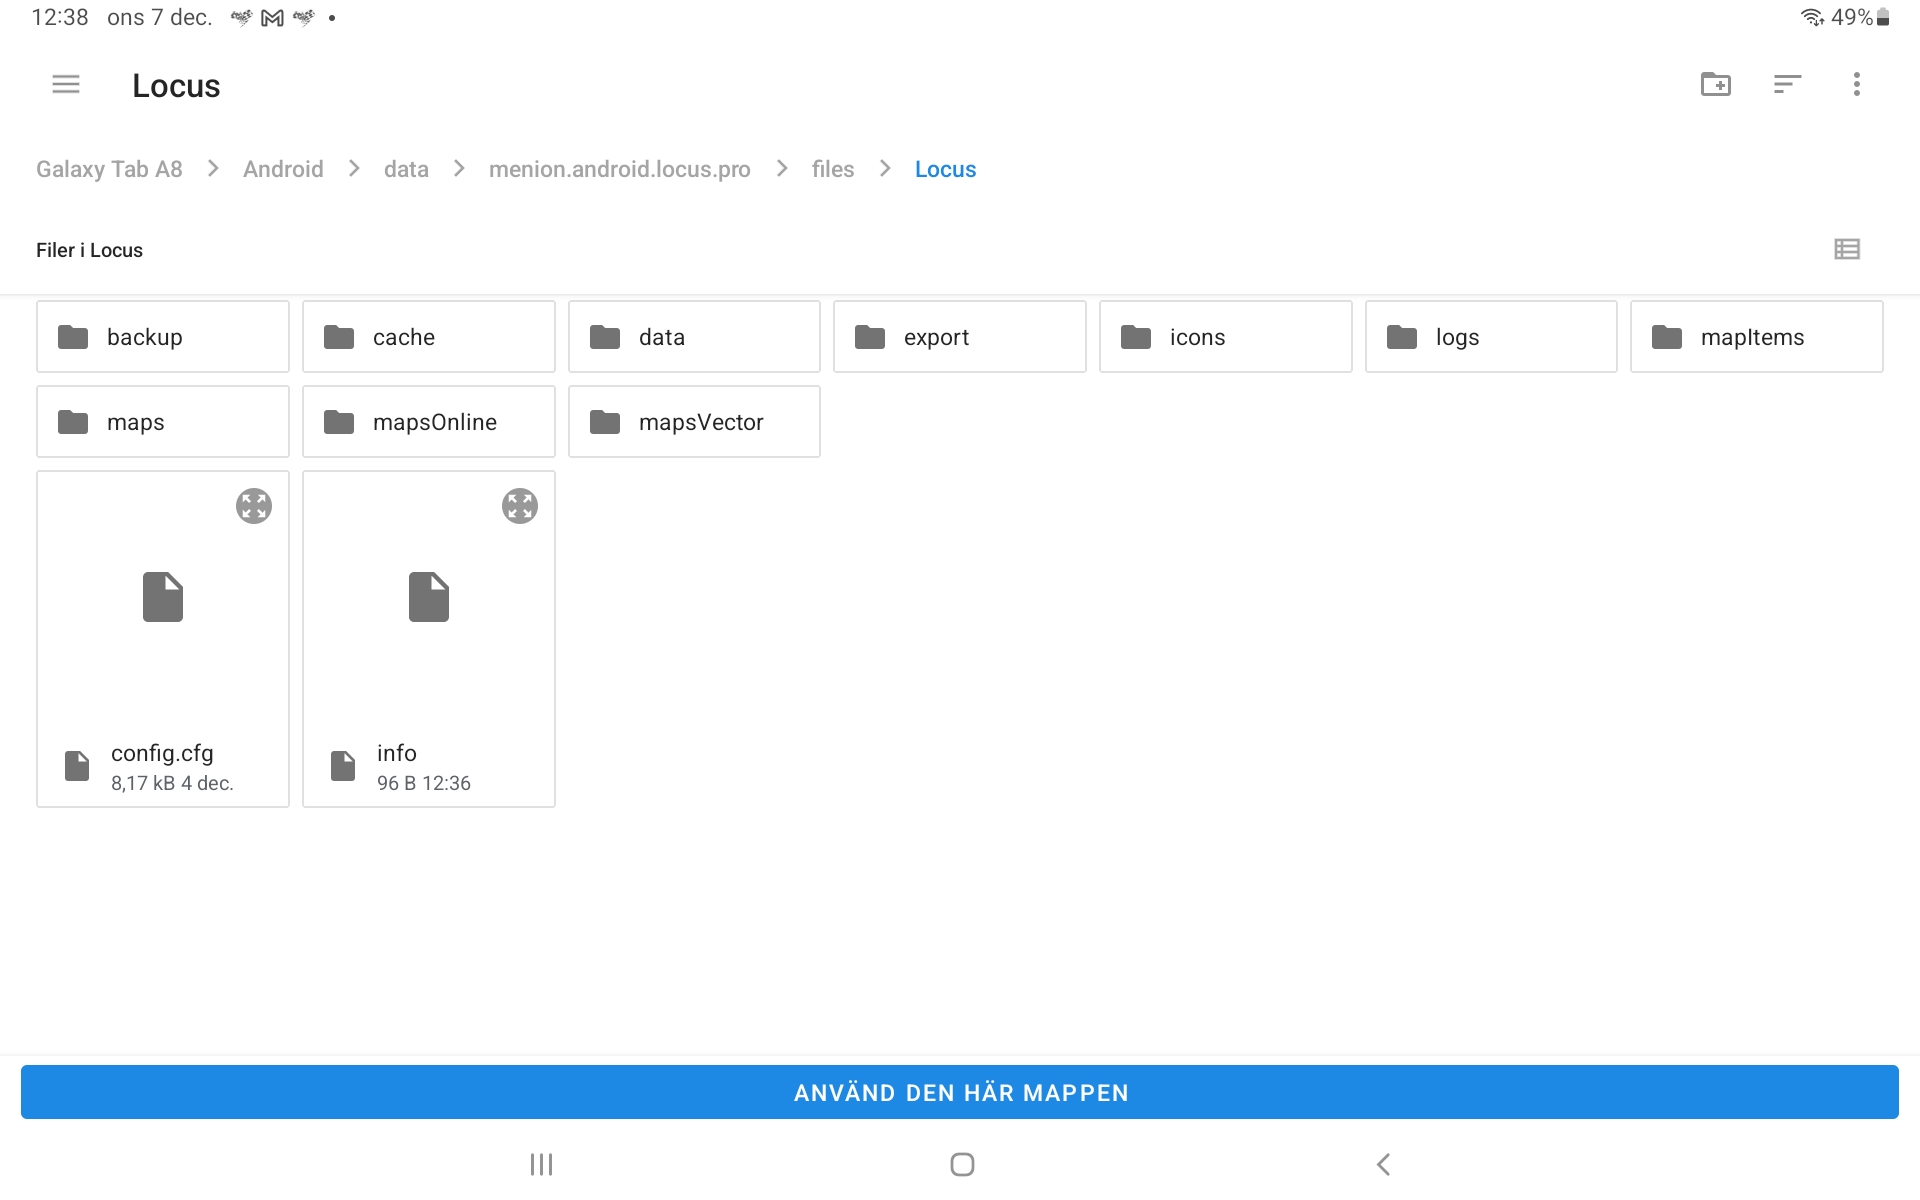Expand the config.cfg file preview
The image size is (1920, 1200).
coord(254,506)
